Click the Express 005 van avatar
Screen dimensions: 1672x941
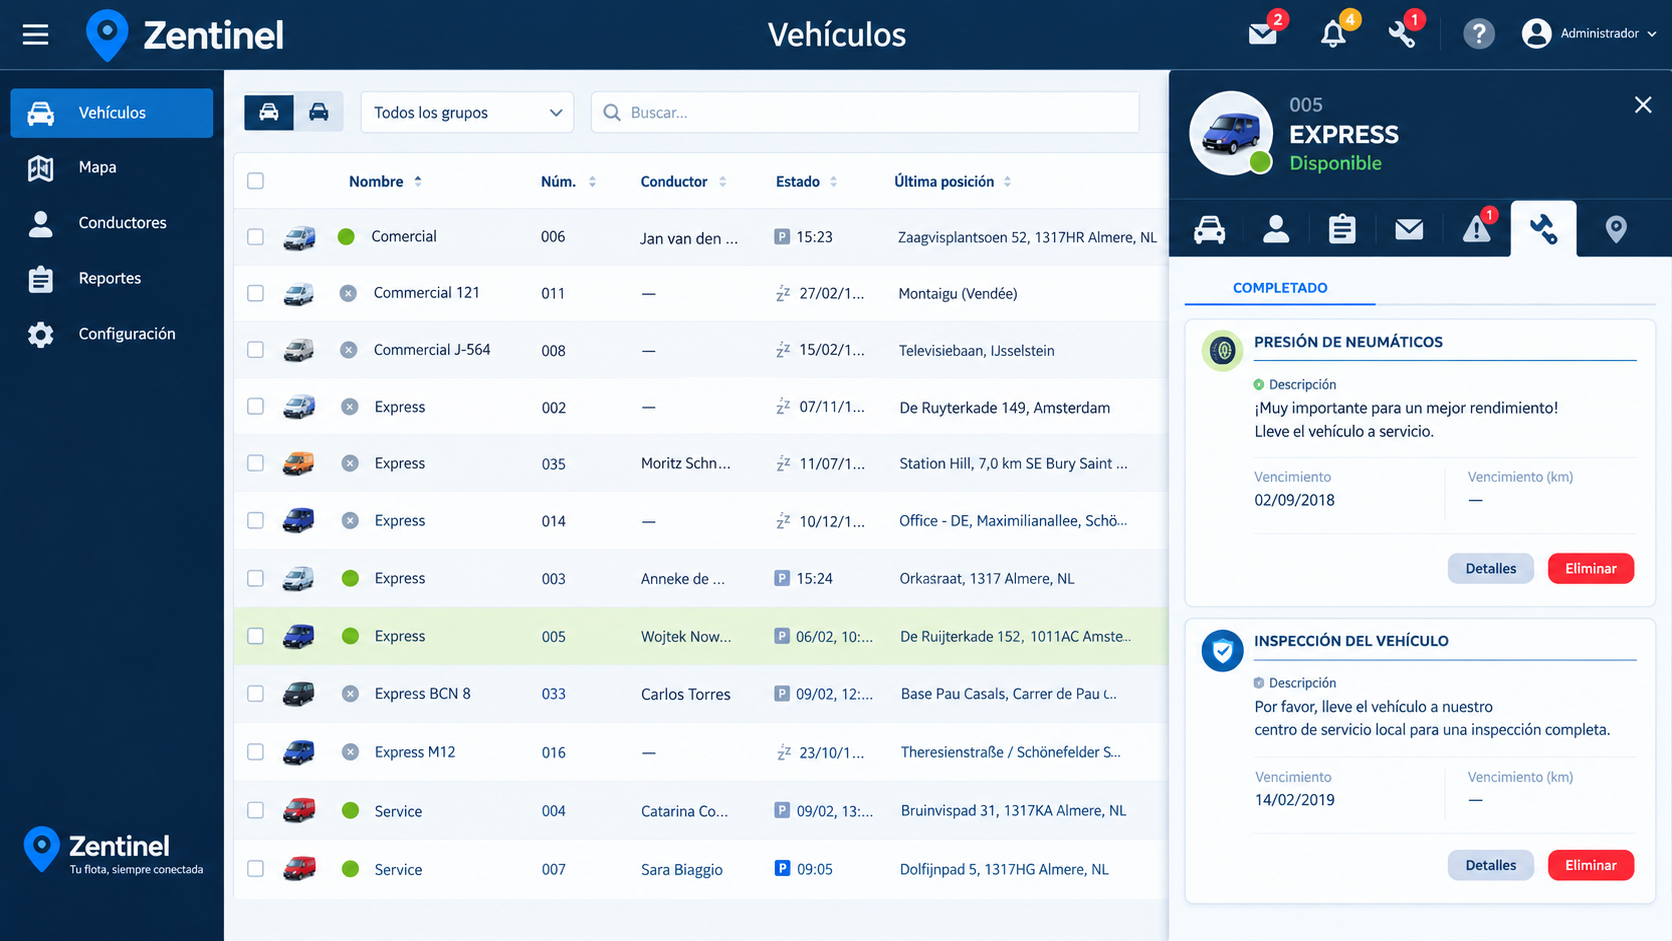click(1230, 133)
